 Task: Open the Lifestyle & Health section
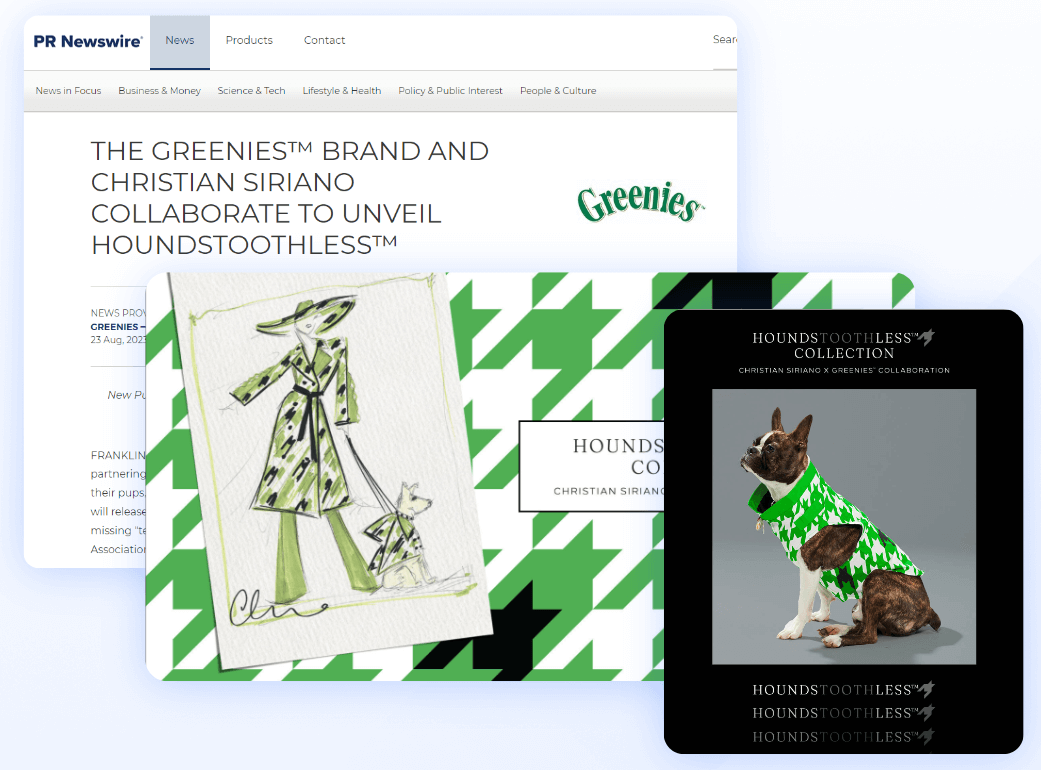click(x=341, y=90)
